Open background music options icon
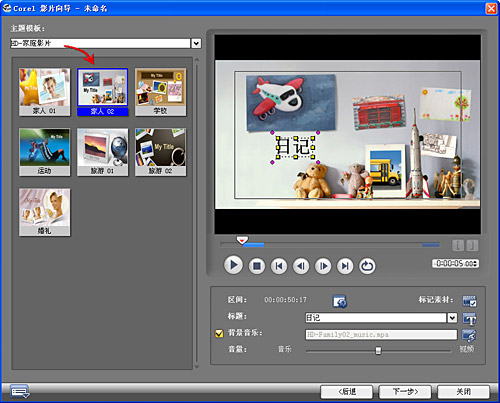This screenshot has width=500, height=403. (x=469, y=335)
